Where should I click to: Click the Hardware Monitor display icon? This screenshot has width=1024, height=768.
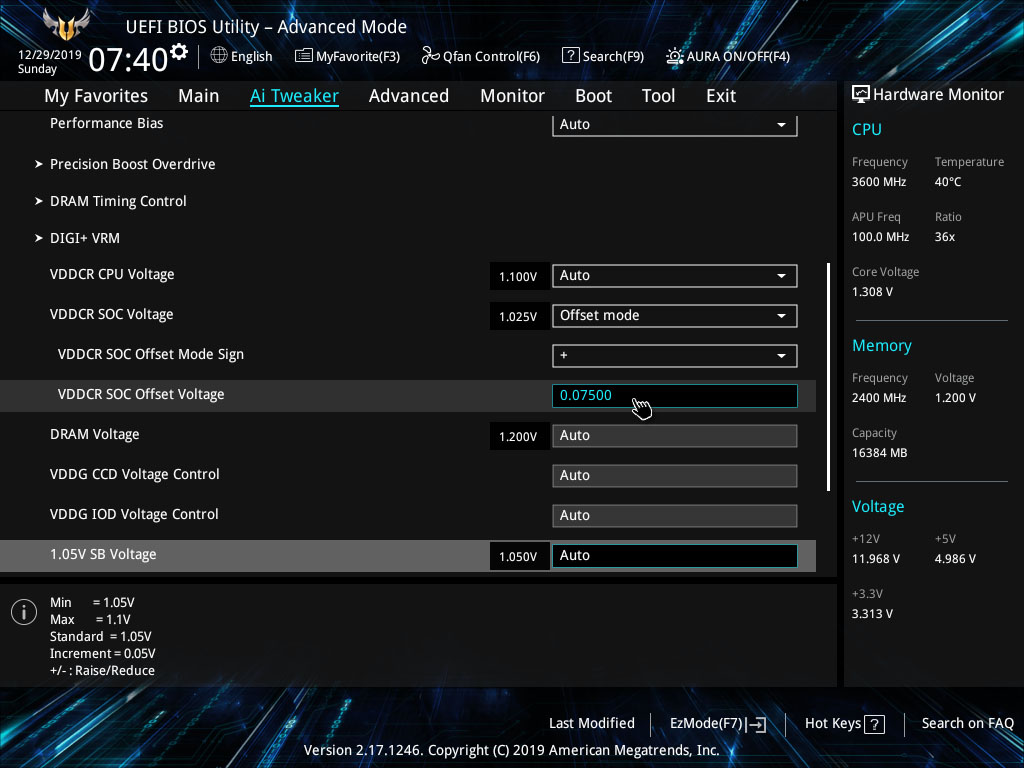click(x=861, y=95)
